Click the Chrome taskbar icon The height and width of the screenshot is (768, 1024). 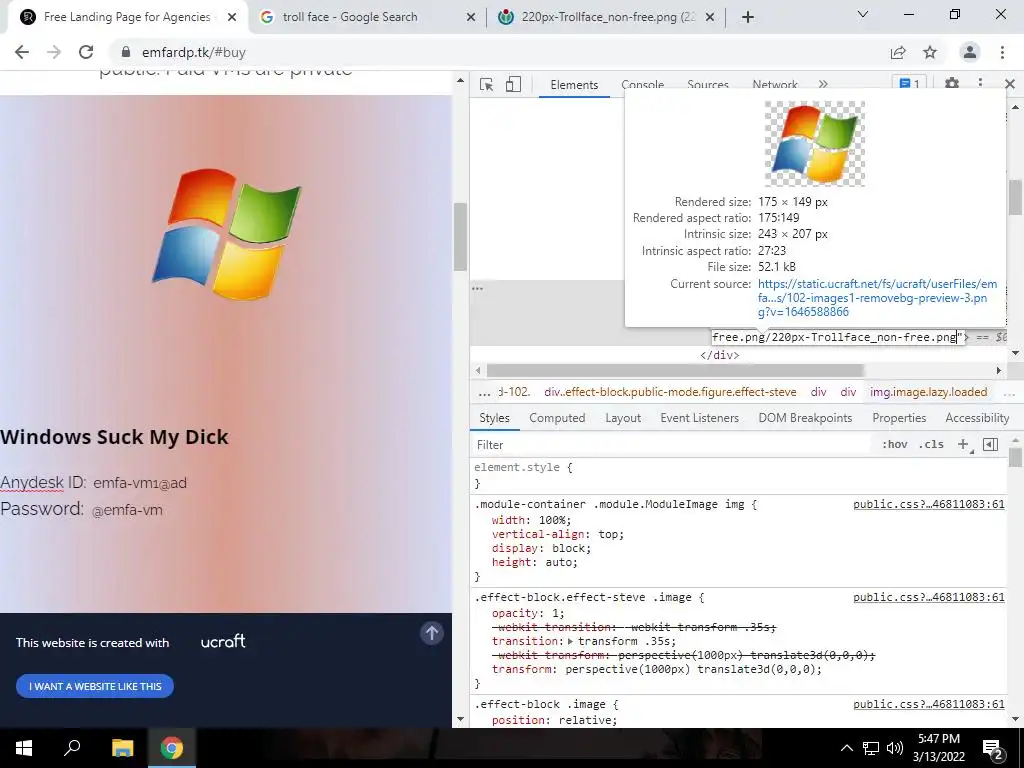pyautogui.click(x=172, y=748)
